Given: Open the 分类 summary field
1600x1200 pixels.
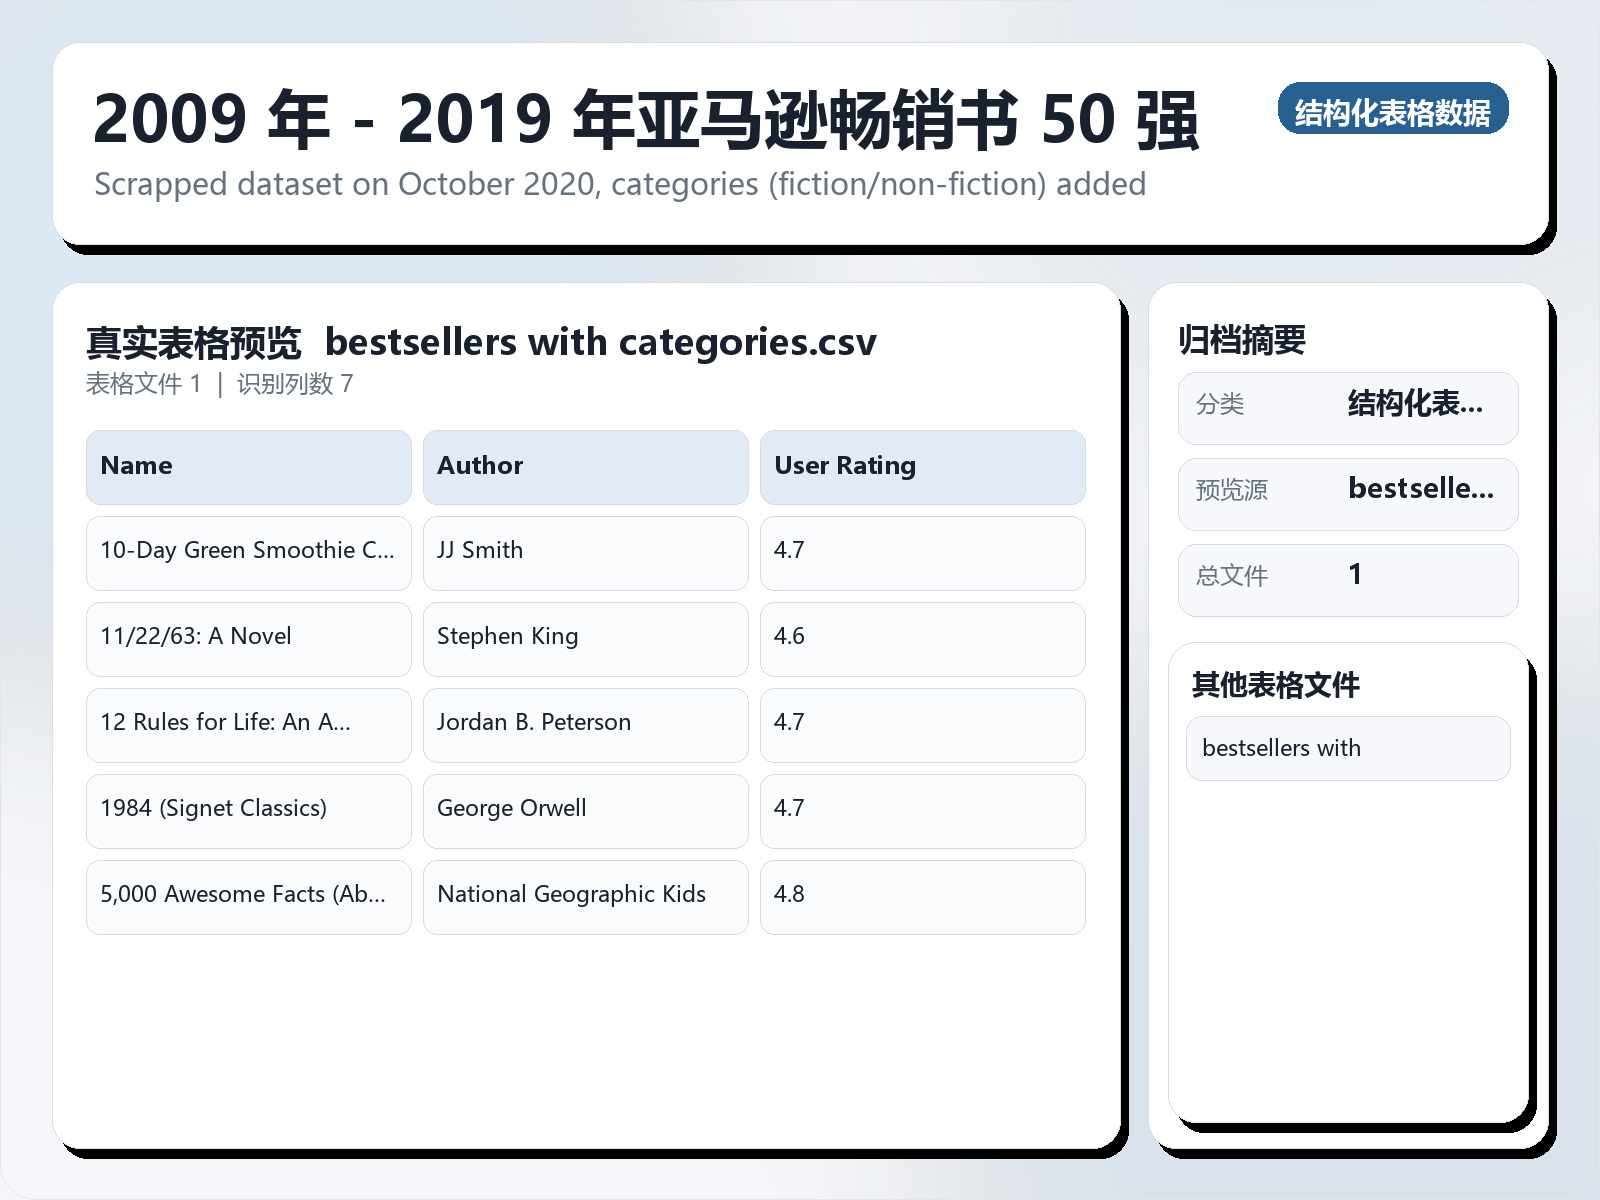Looking at the screenshot, I should point(1348,407).
